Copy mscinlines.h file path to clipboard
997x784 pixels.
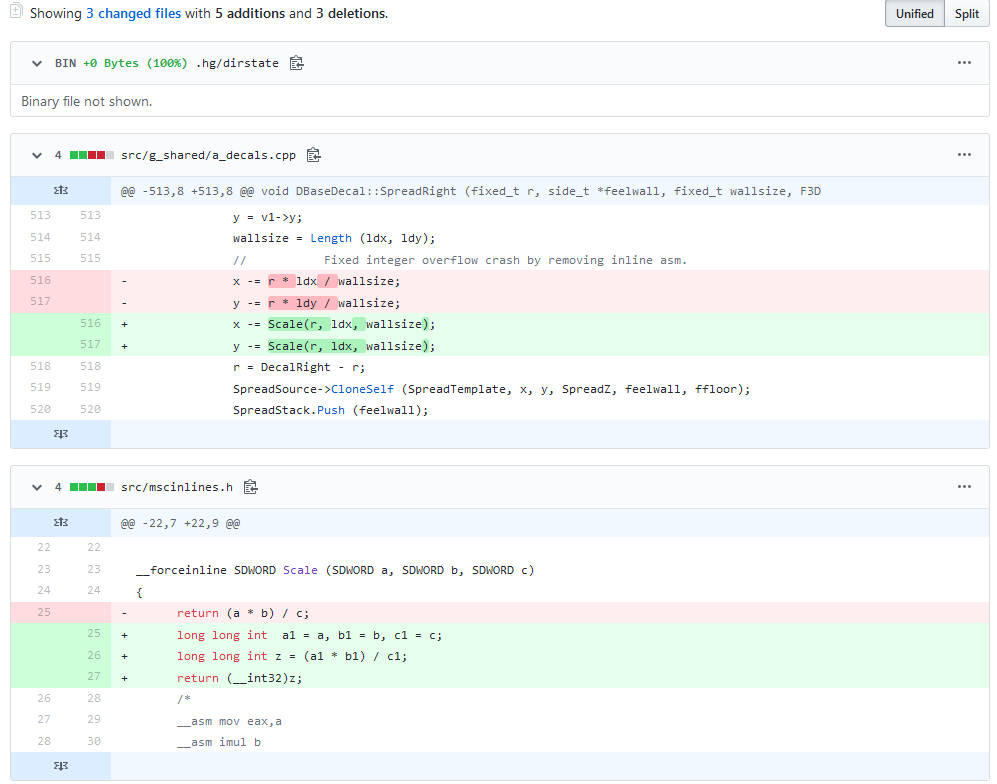click(251, 487)
